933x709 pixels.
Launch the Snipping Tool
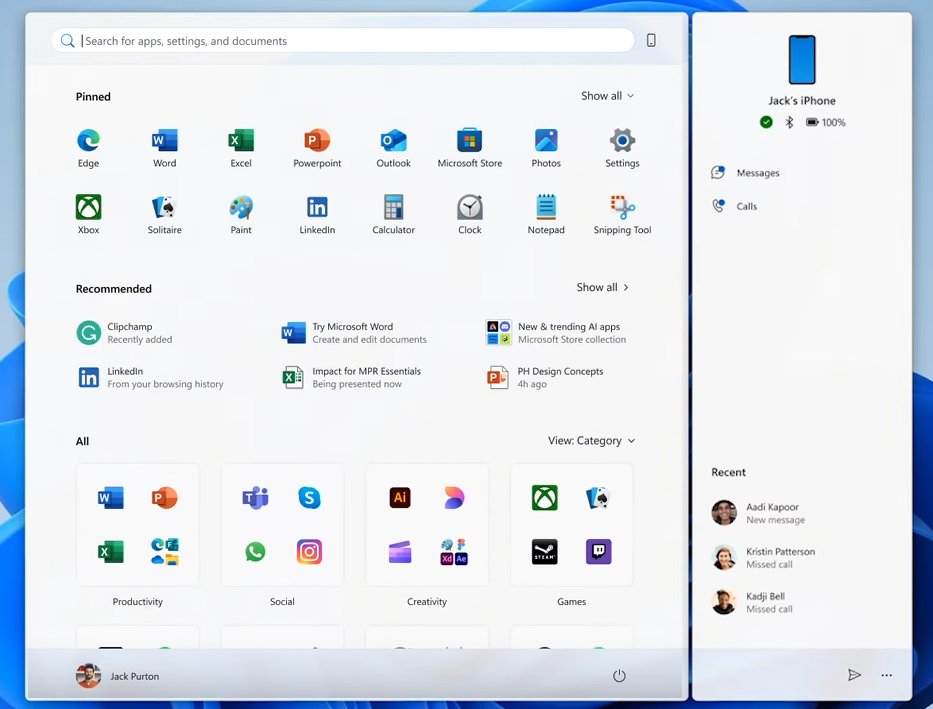point(622,214)
